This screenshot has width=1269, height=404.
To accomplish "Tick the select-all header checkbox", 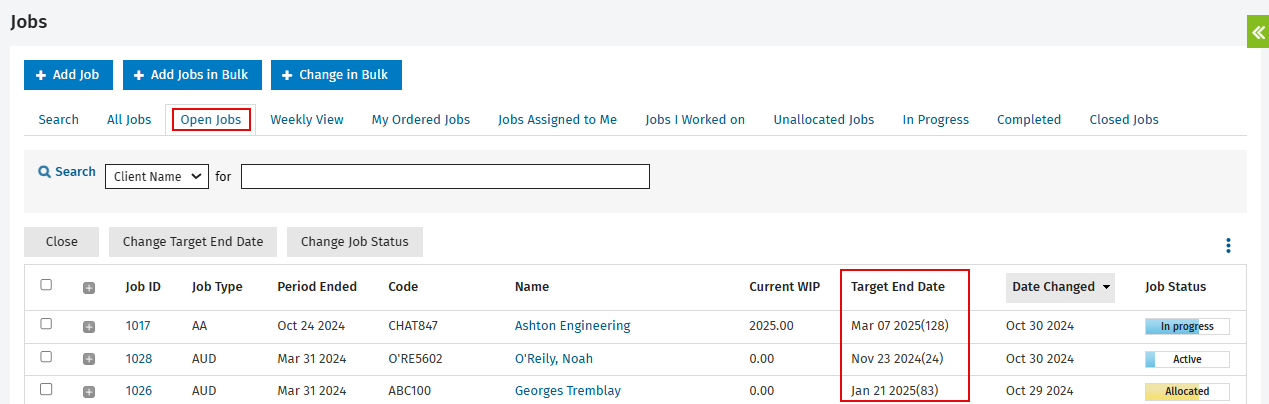I will coord(46,285).
